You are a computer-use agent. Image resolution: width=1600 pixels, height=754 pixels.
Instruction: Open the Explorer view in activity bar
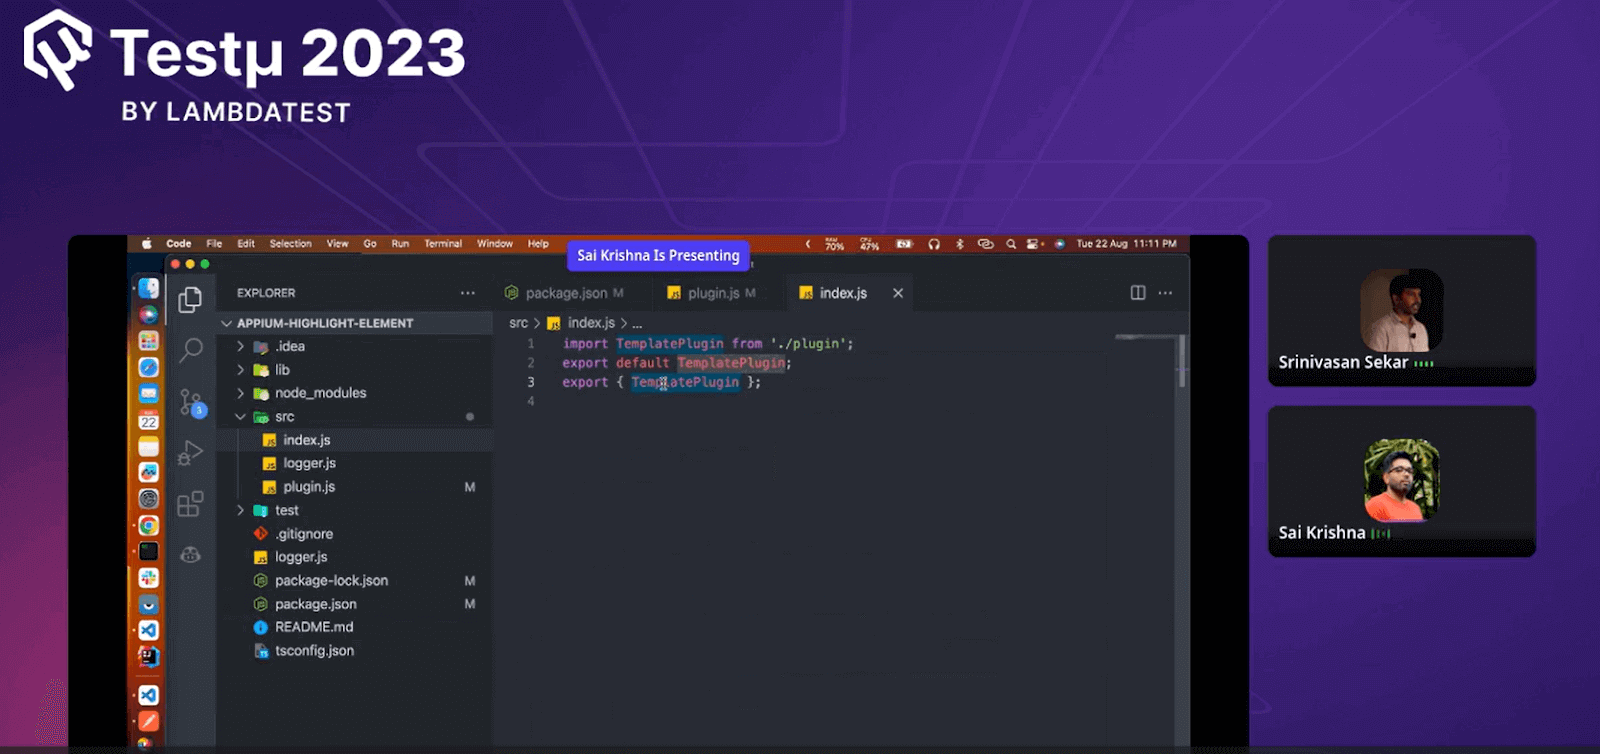[x=190, y=299]
